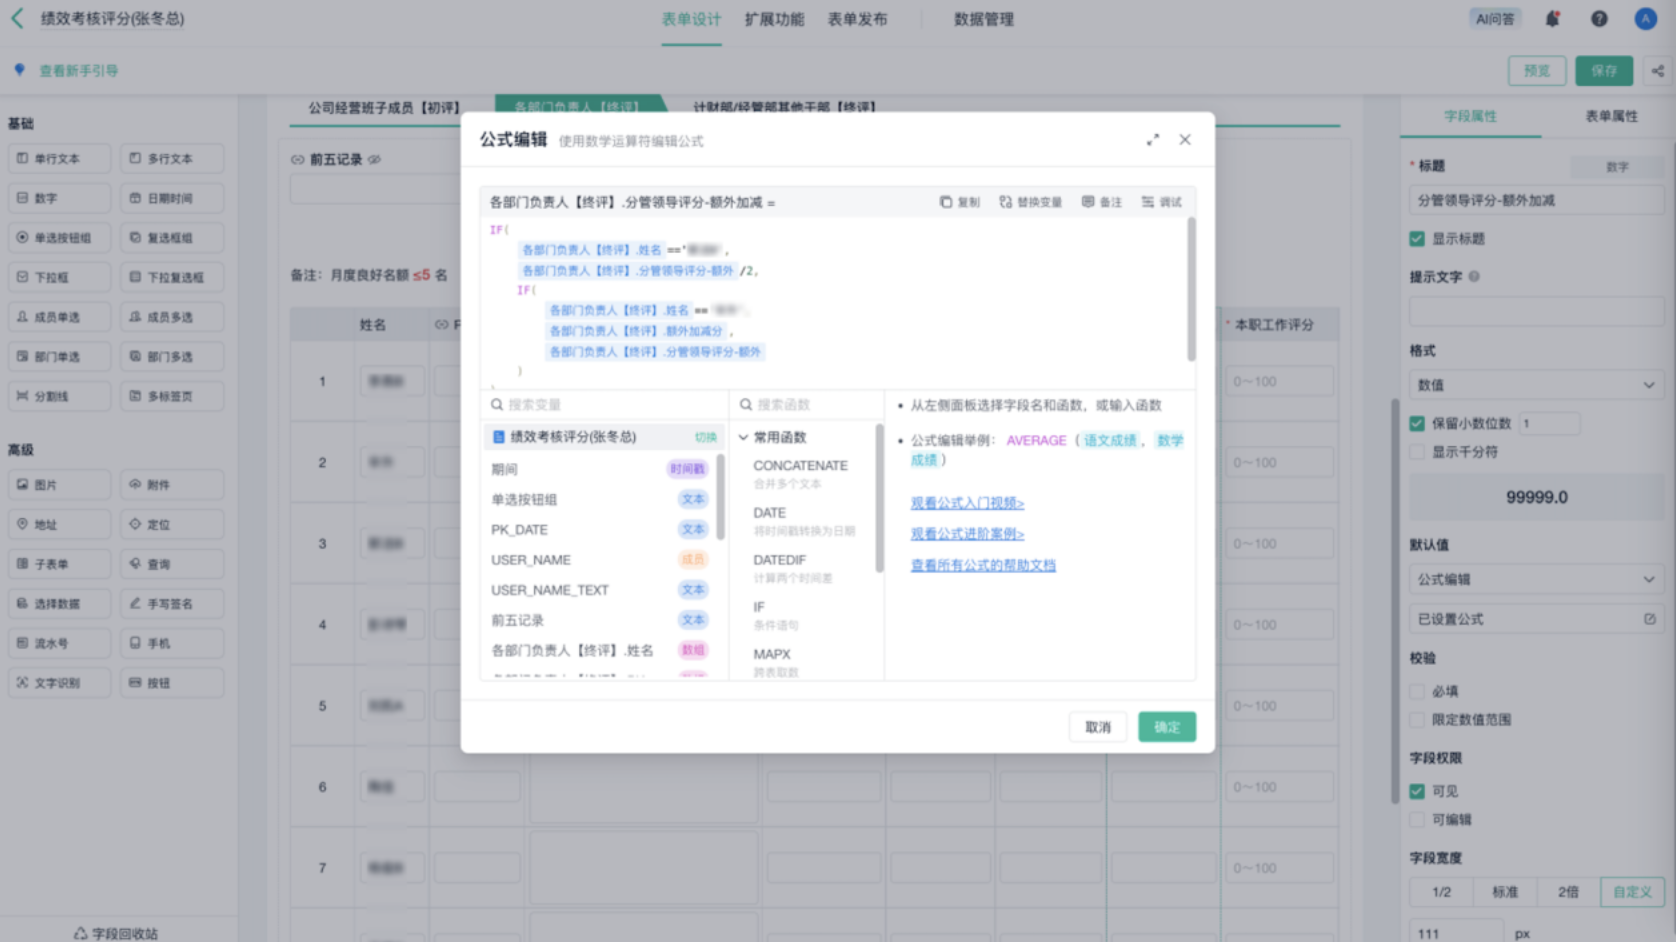The width and height of the screenshot is (1676, 942).
Task: Open the notifications bell
Action: pyautogui.click(x=1552, y=18)
